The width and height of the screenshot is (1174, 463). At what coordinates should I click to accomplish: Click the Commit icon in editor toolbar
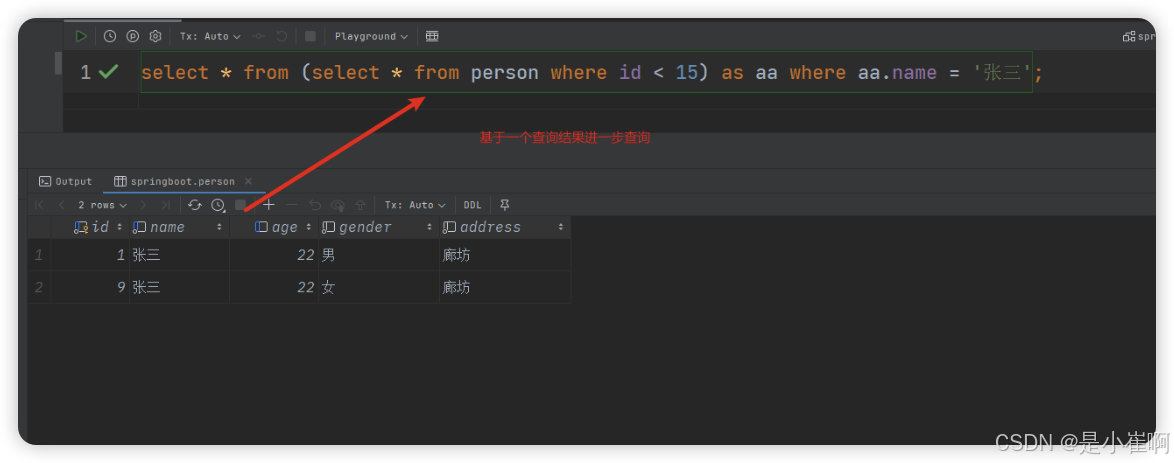(x=259, y=36)
